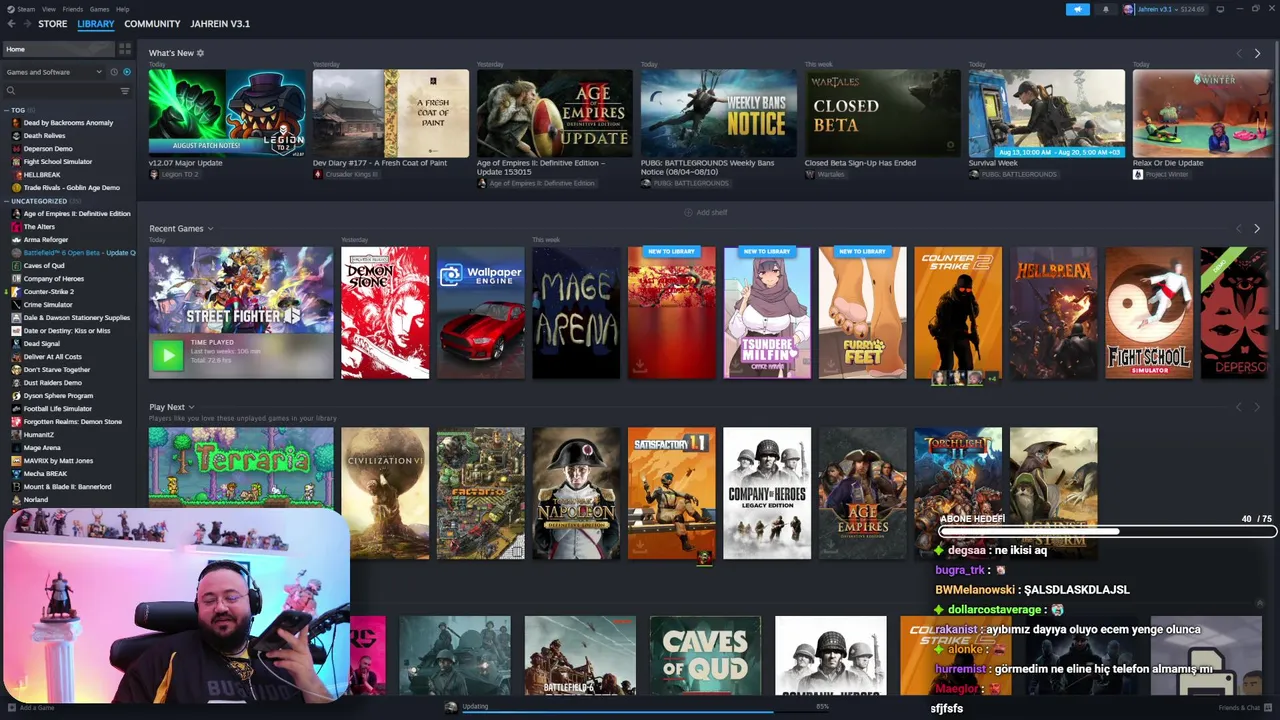
Task: Open the View menu
Action: pos(48,9)
